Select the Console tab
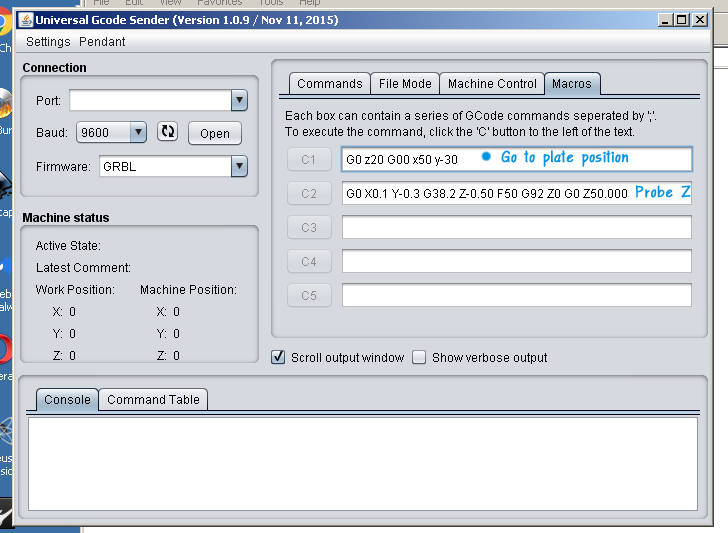 click(67, 399)
